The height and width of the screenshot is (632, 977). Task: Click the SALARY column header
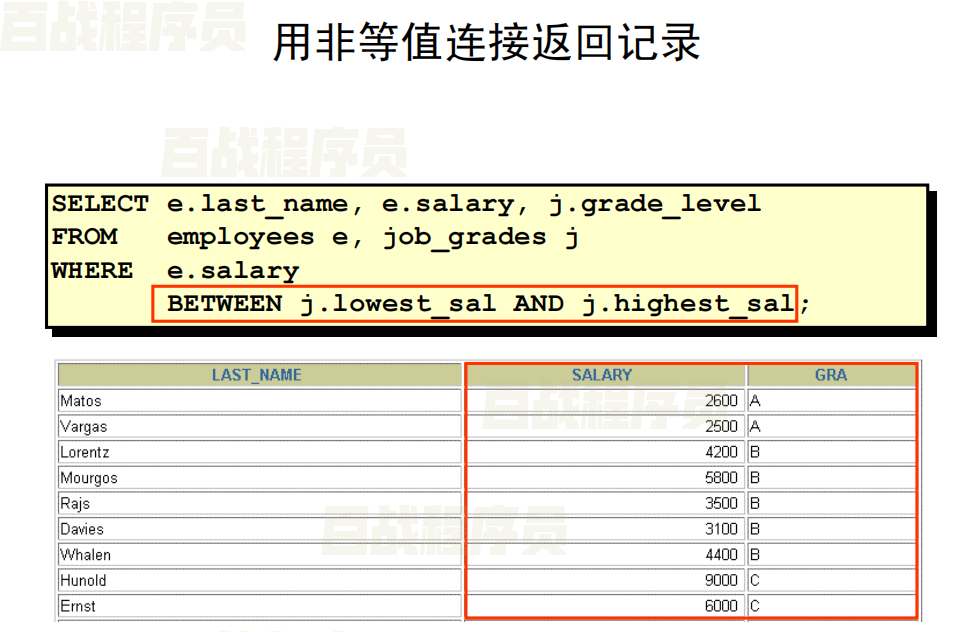(x=602, y=375)
